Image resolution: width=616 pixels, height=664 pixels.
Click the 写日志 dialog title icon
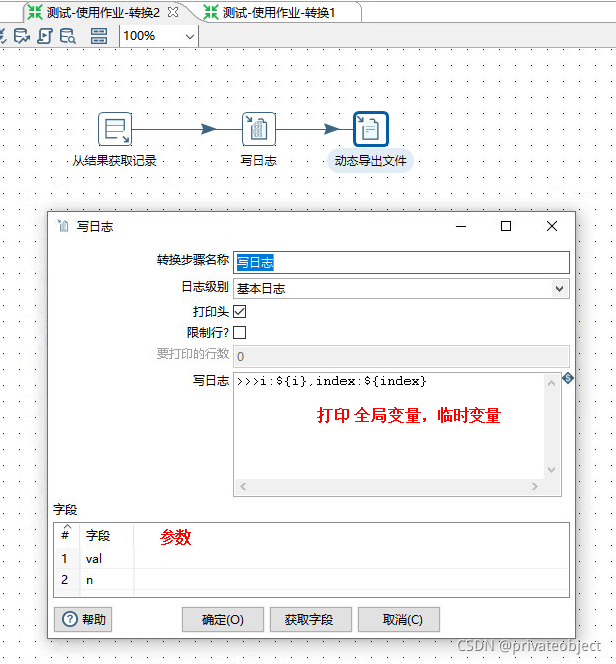click(x=63, y=226)
